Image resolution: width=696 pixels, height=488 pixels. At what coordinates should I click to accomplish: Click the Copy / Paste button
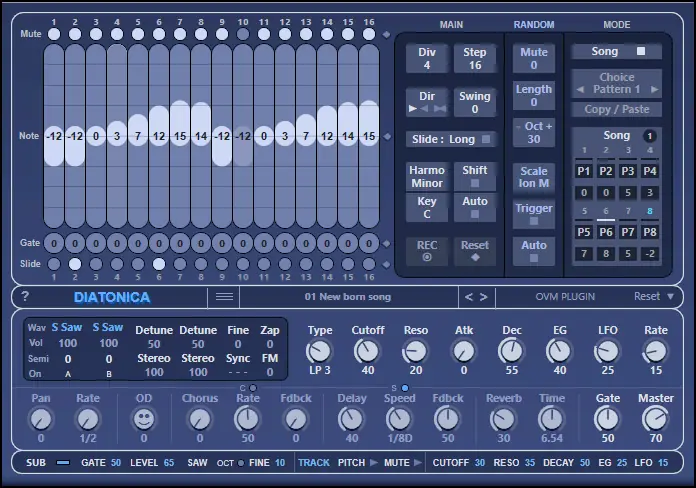[x=616, y=109]
